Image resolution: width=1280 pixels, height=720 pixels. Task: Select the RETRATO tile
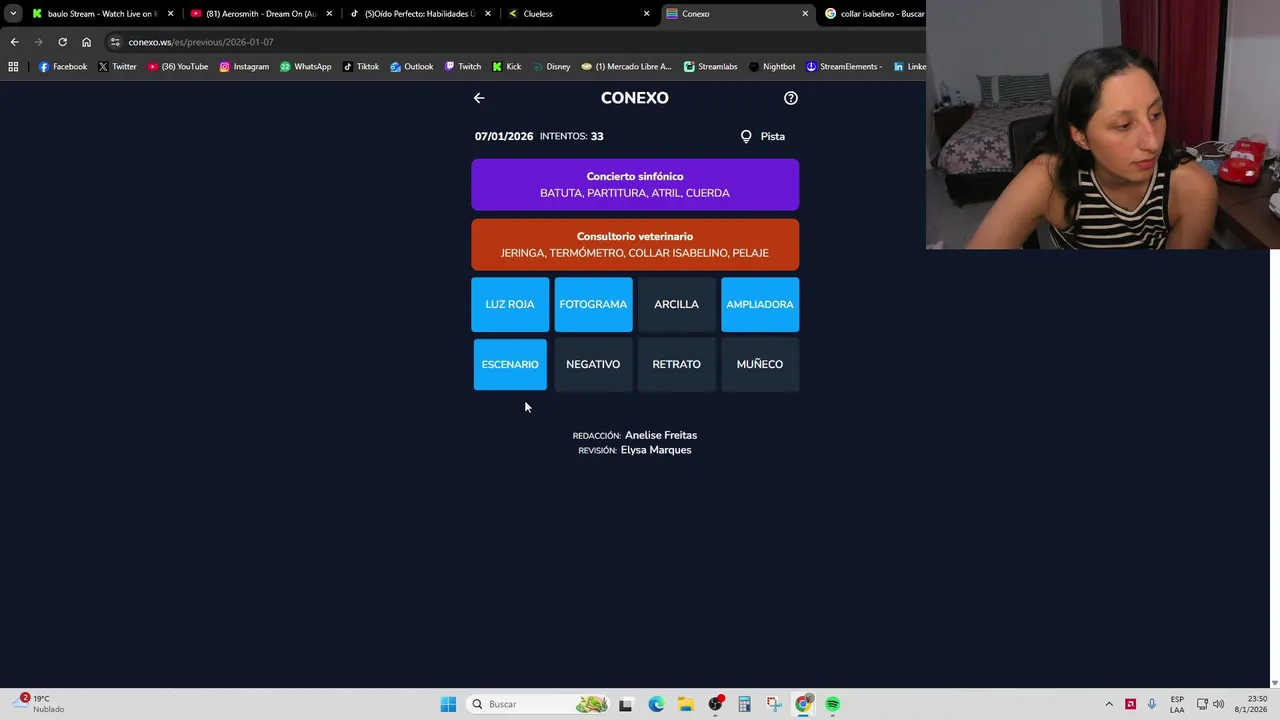(x=676, y=364)
